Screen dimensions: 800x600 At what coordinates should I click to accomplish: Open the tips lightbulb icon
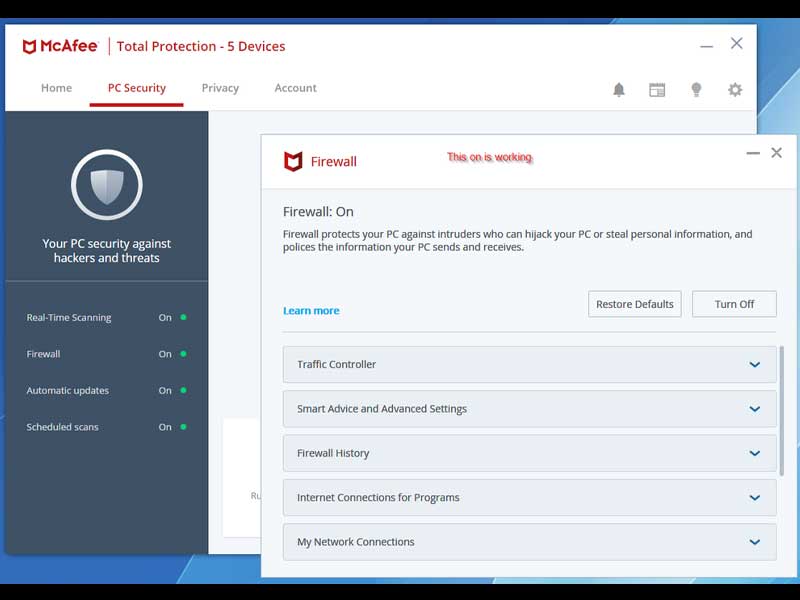click(696, 90)
